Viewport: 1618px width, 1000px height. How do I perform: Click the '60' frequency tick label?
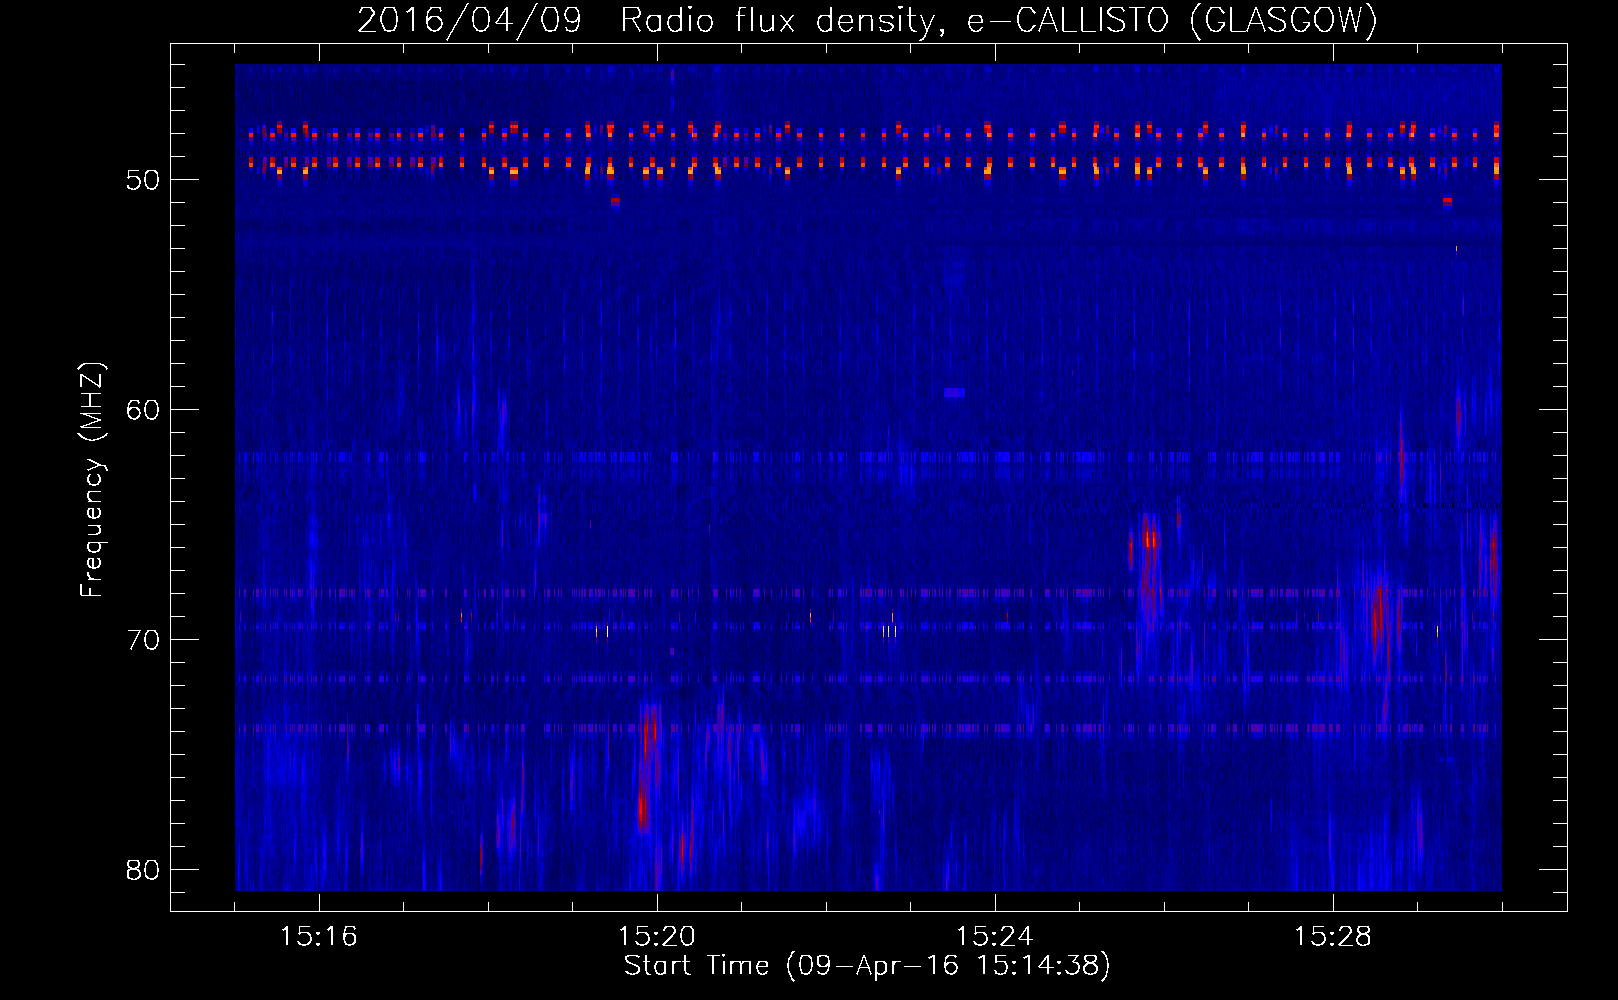143,410
